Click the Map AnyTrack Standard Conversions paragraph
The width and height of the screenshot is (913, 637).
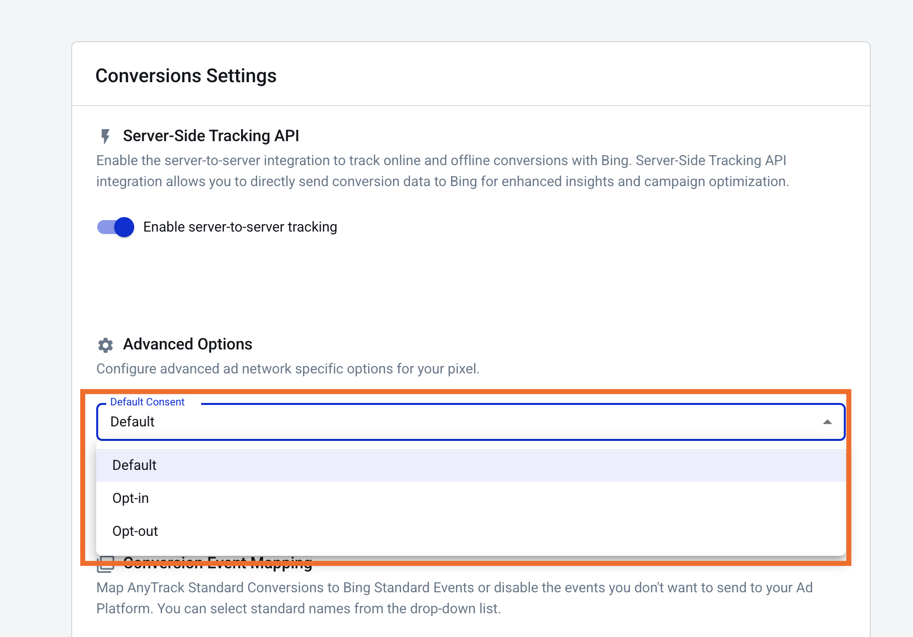point(454,598)
